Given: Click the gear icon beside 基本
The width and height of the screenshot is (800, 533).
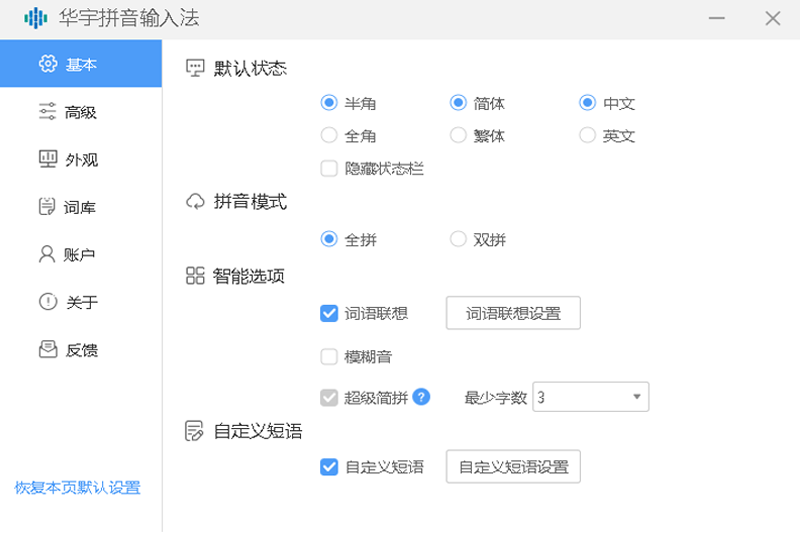Looking at the screenshot, I should (x=47, y=64).
